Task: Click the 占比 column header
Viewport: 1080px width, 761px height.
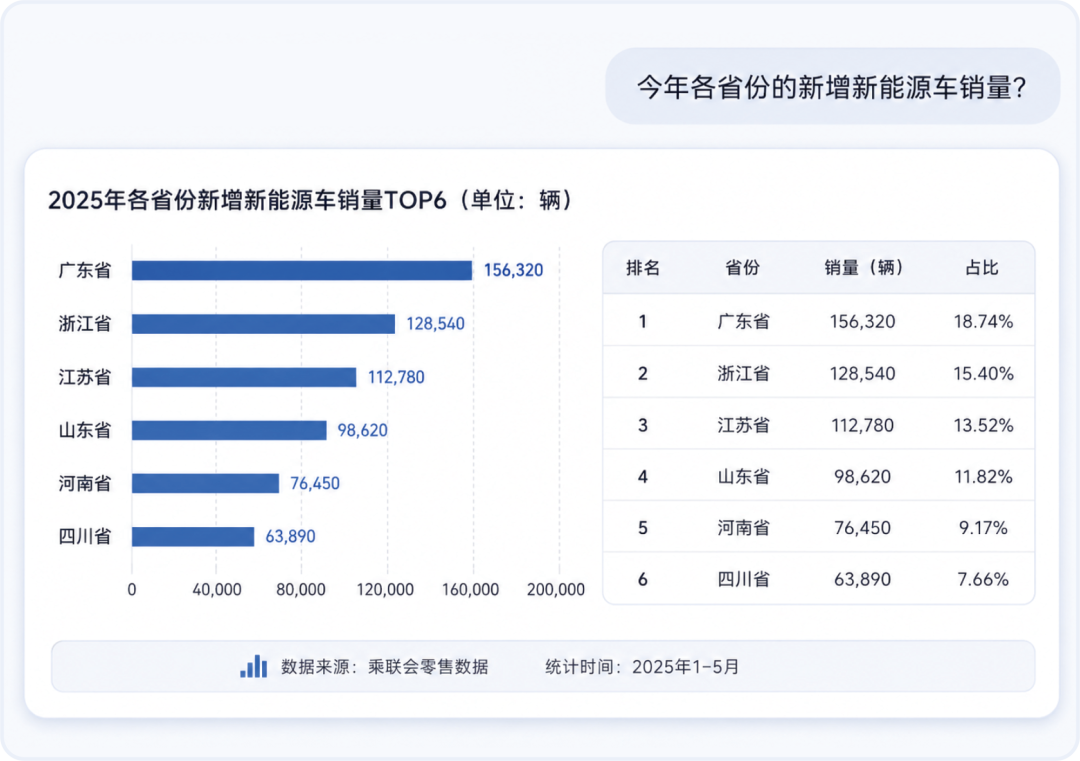Action: pyautogui.click(x=982, y=267)
